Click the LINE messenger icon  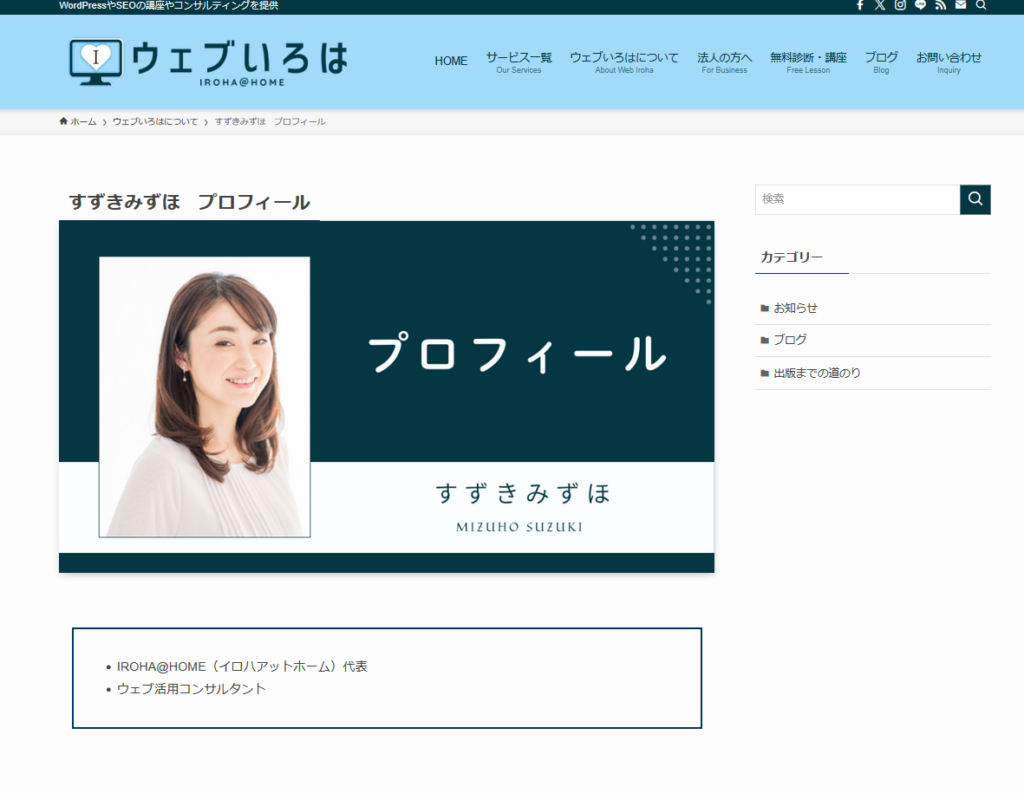(920, 6)
